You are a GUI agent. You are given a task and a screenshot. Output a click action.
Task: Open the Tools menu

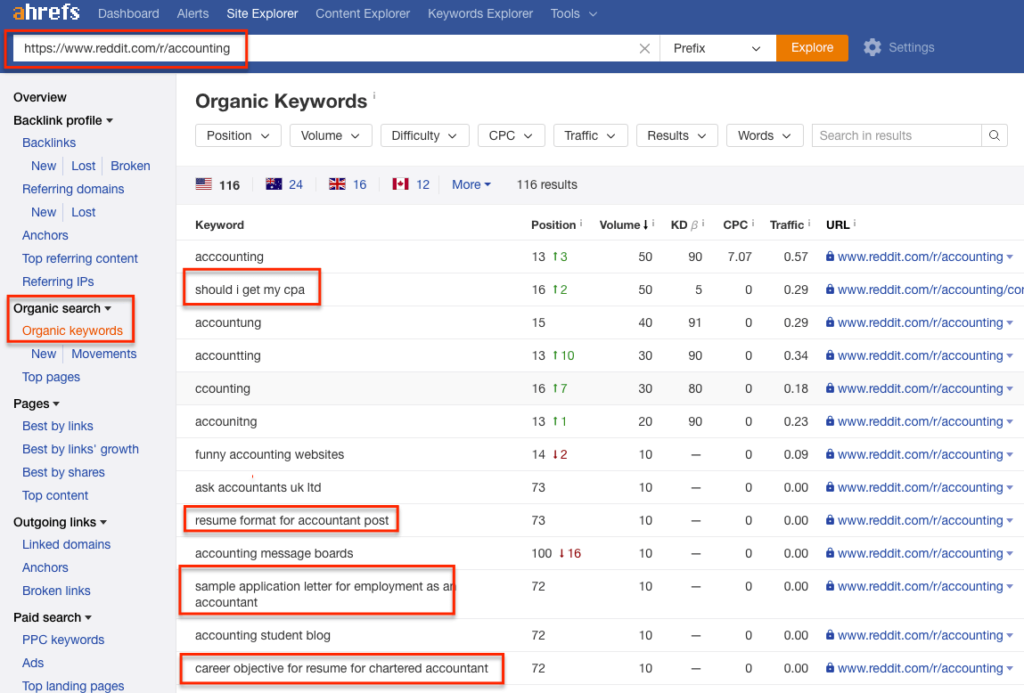(x=573, y=14)
